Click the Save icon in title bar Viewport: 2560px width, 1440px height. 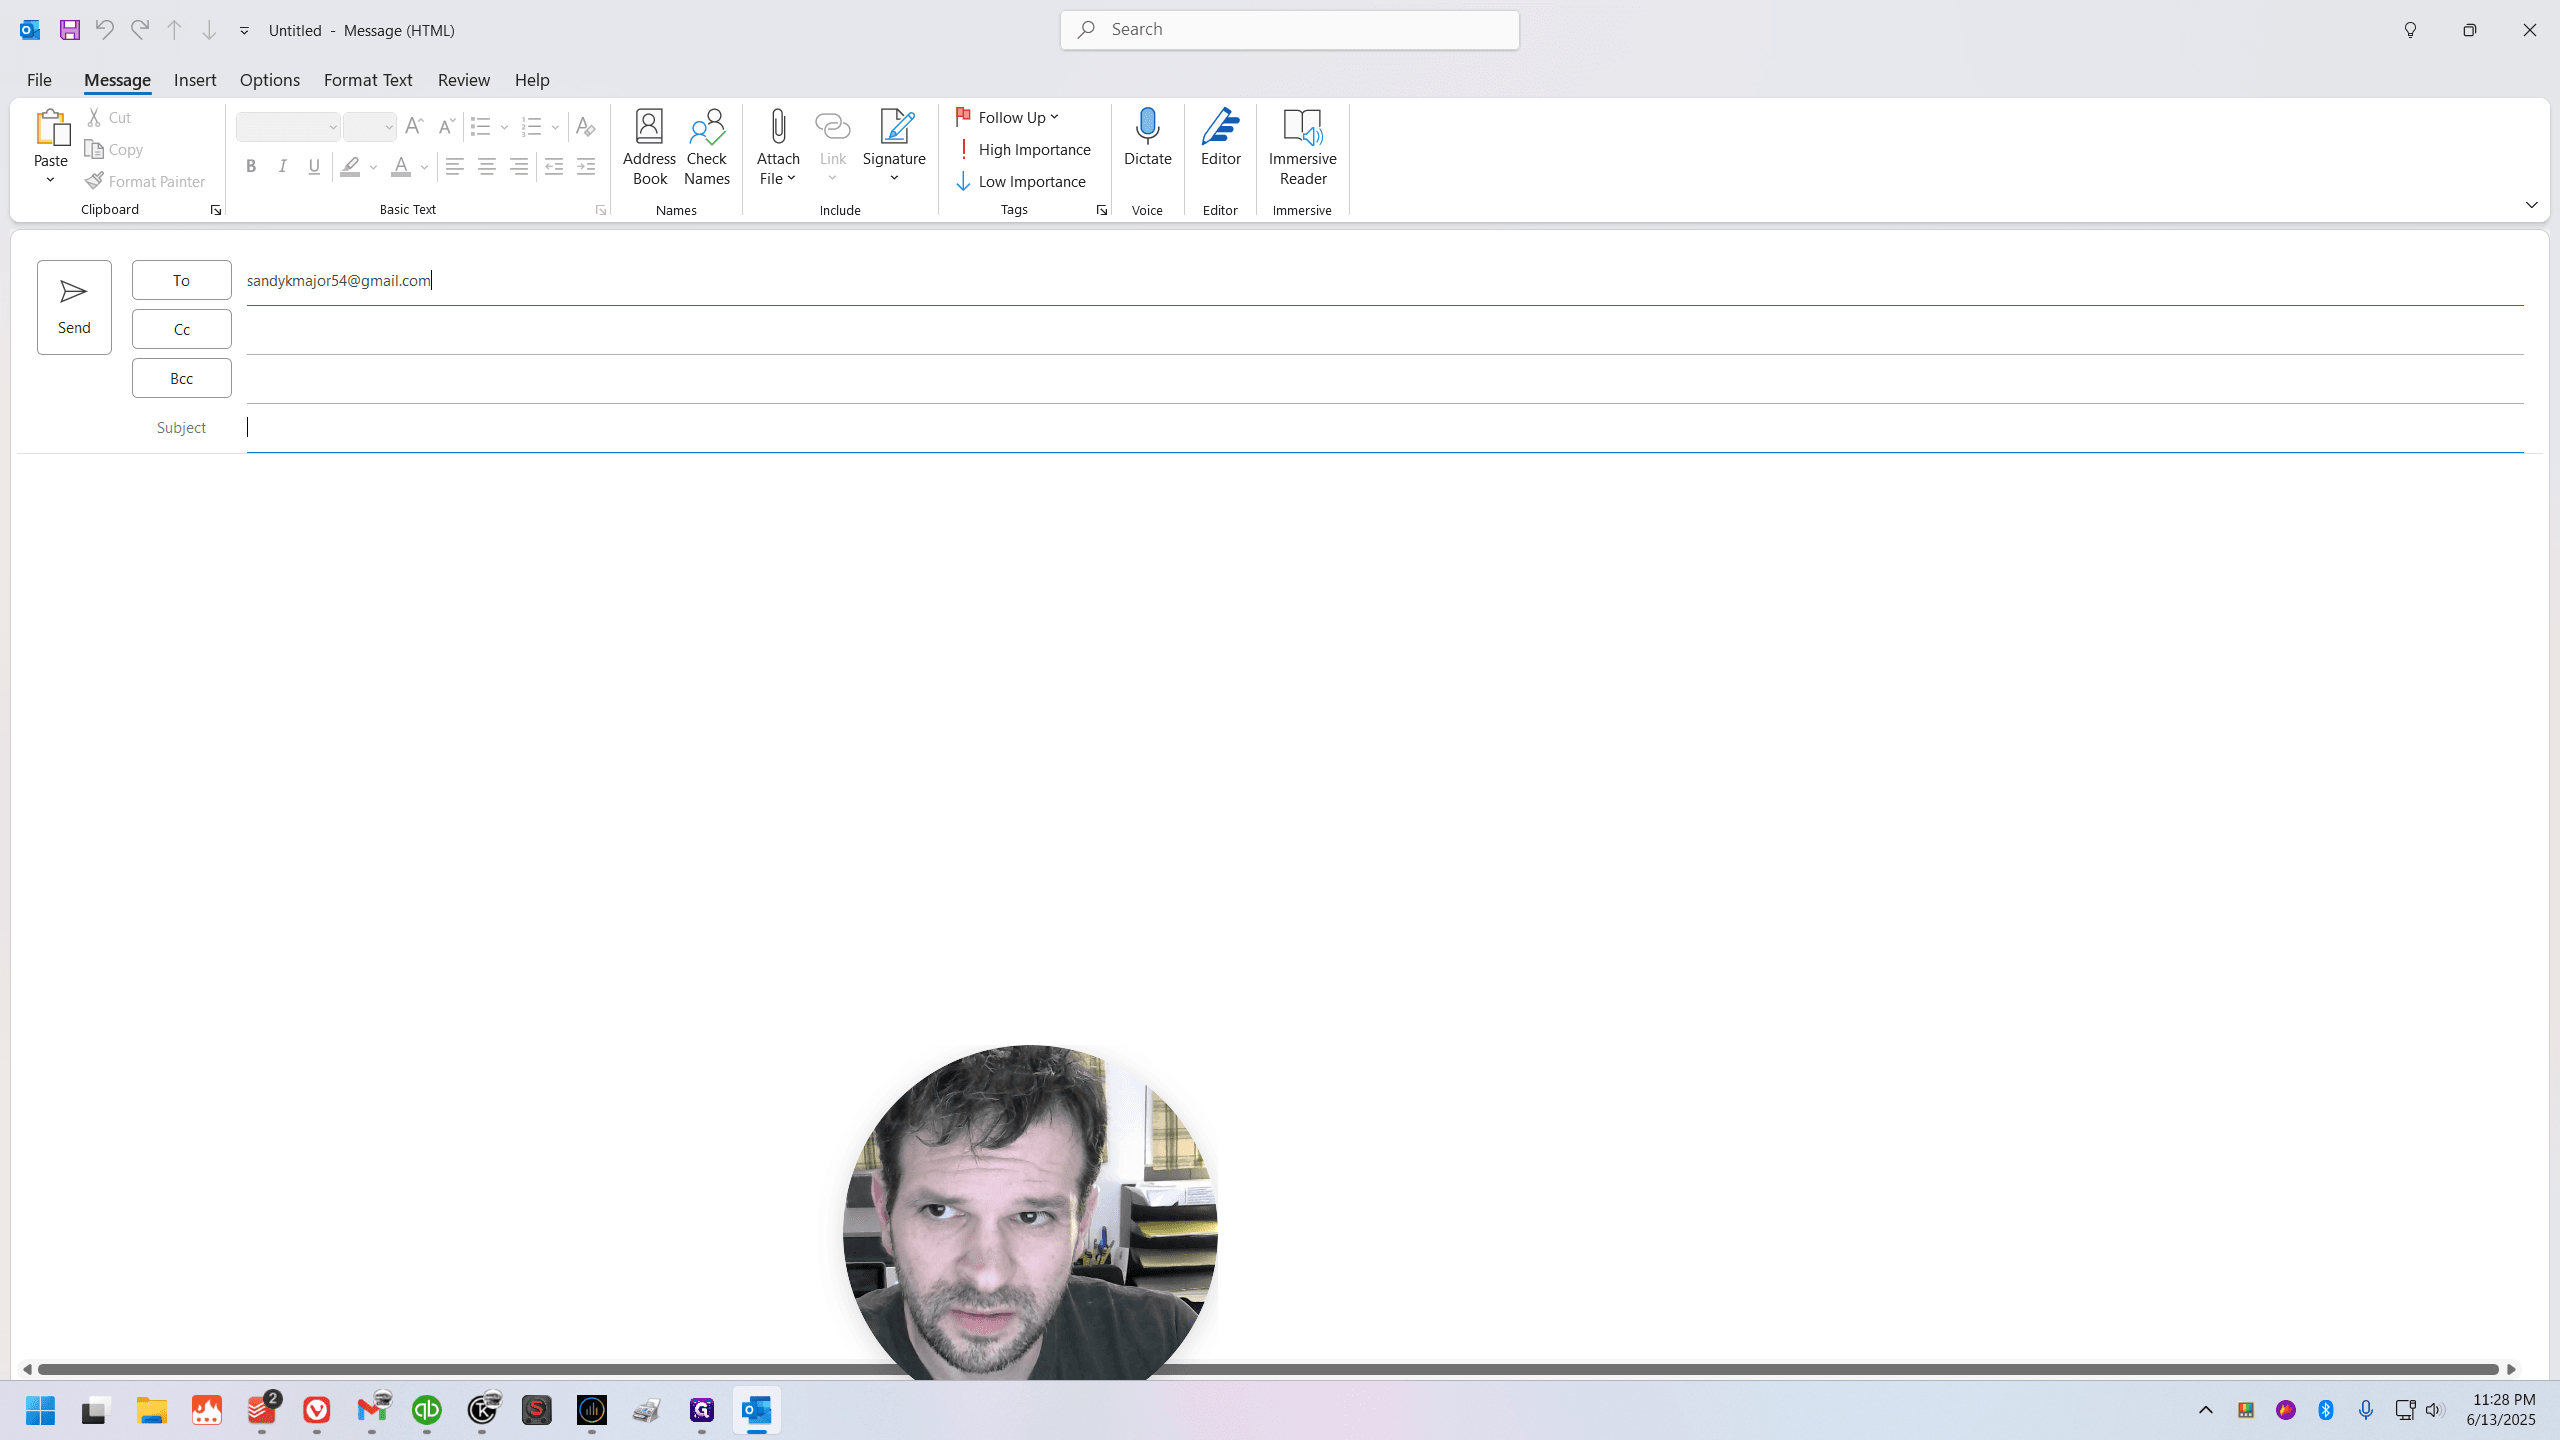pos(69,30)
